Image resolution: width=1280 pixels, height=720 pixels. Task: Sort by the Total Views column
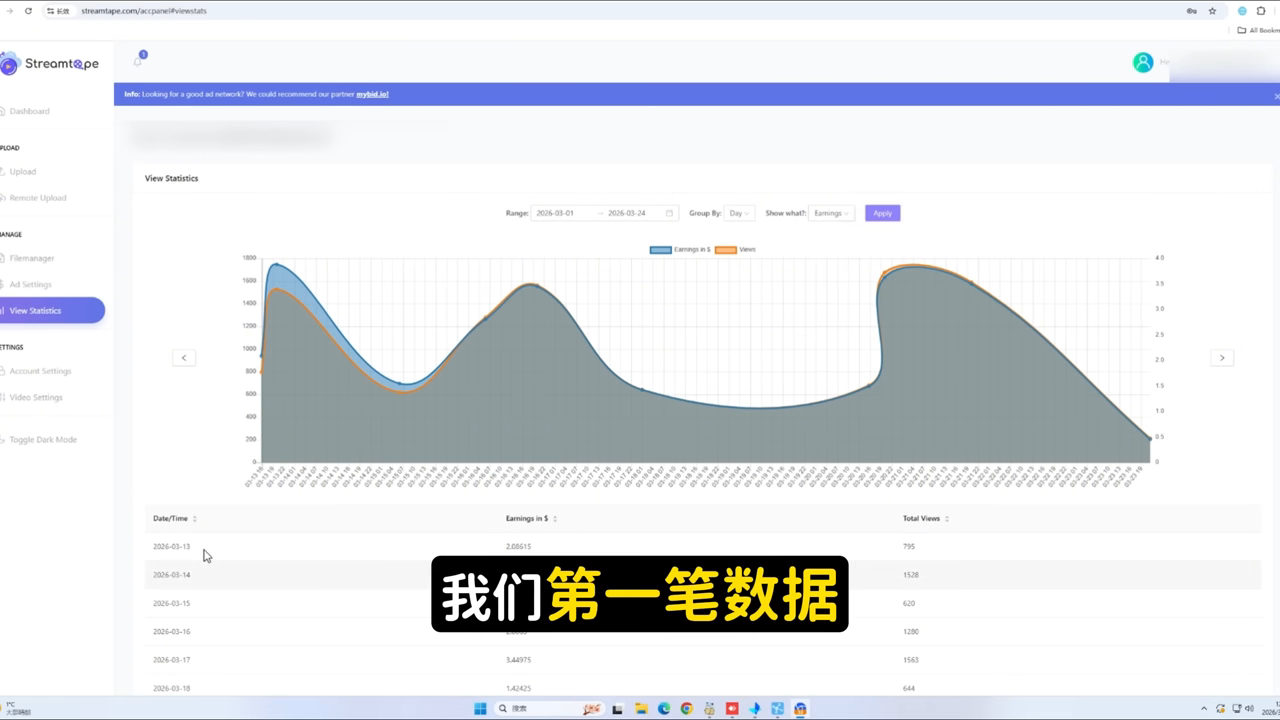click(926, 518)
